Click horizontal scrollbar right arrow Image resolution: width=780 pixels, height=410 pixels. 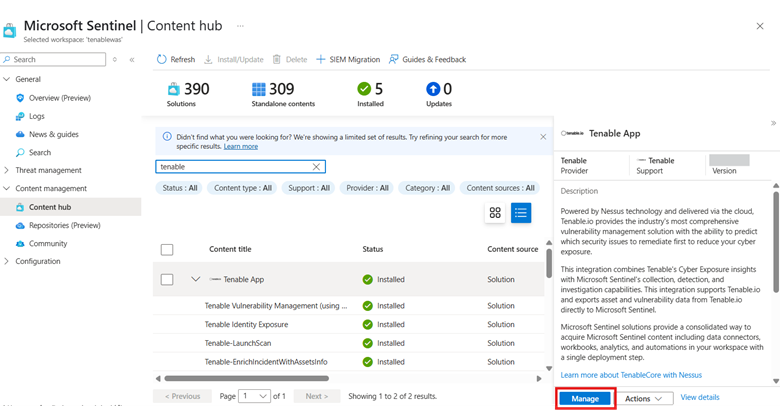click(x=539, y=379)
